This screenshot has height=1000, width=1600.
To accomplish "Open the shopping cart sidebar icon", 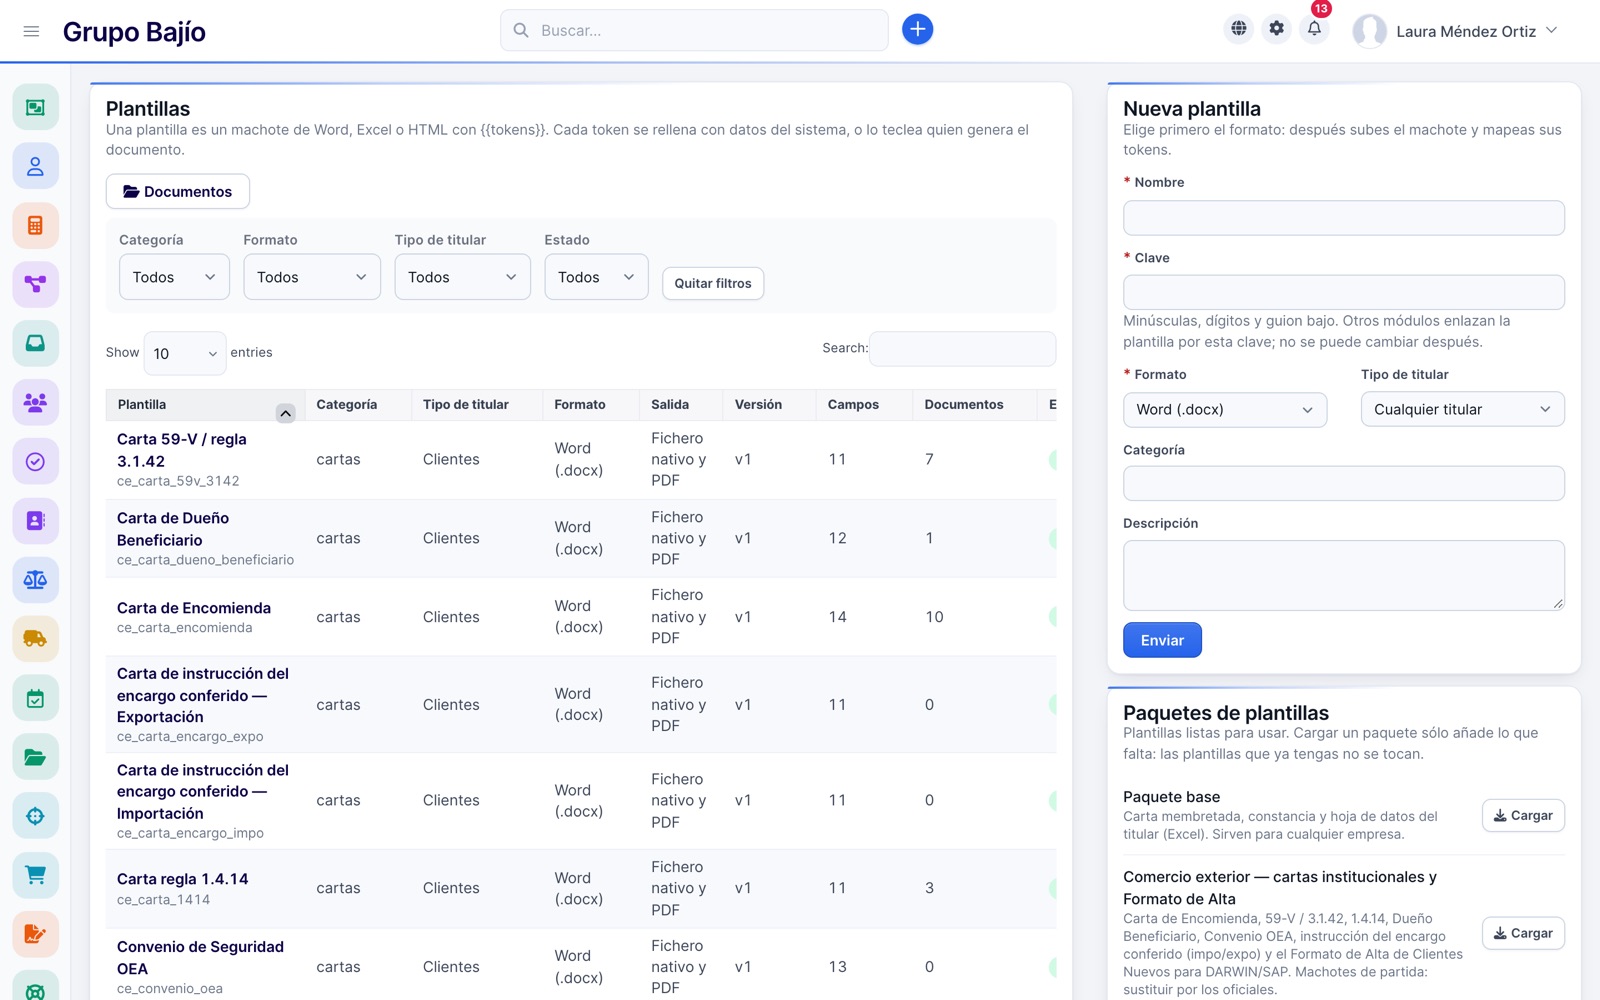I will [x=35, y=875].
